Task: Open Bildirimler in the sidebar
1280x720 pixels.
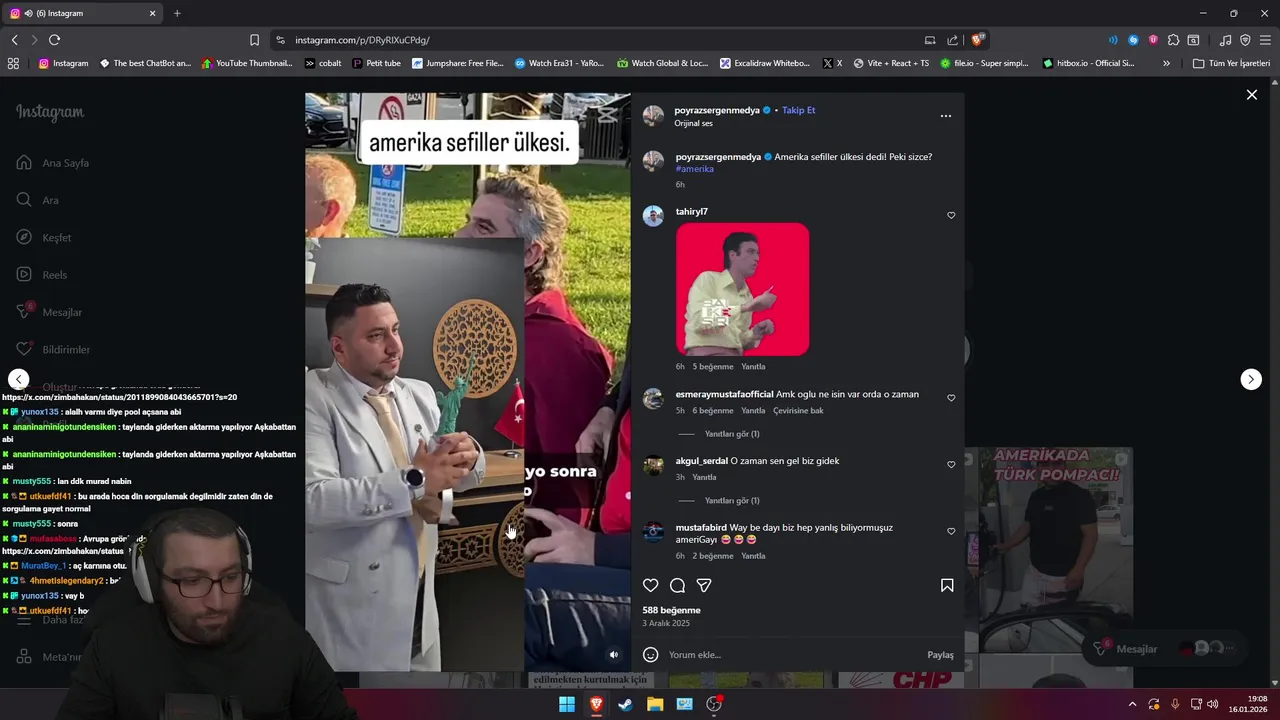Action: [53, 349]
